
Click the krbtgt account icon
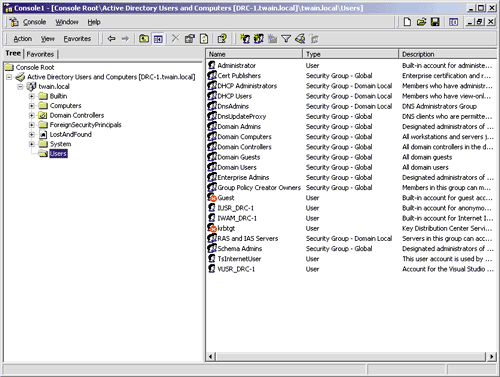[212, 228]
